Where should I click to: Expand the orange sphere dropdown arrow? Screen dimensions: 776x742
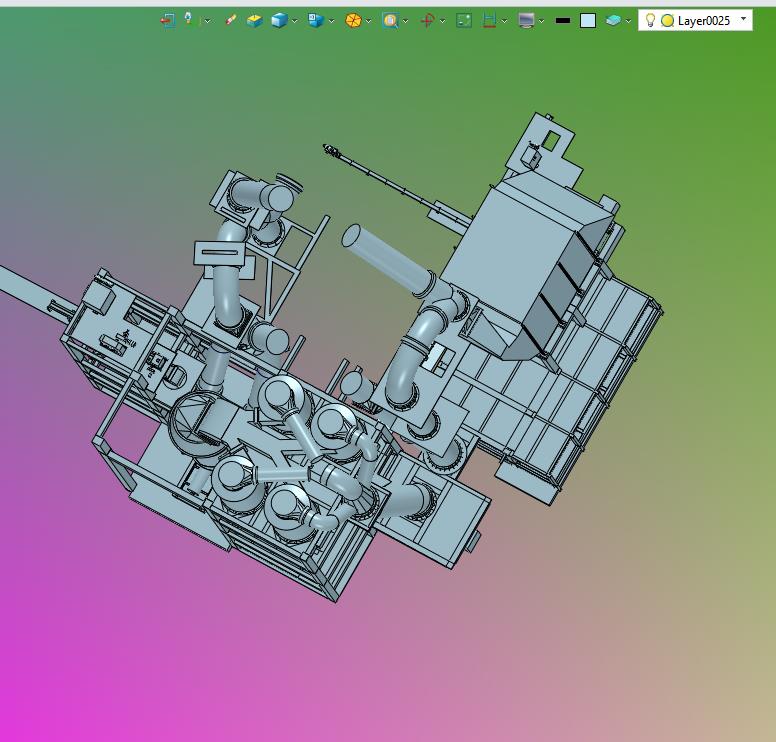tap(369, 21)
